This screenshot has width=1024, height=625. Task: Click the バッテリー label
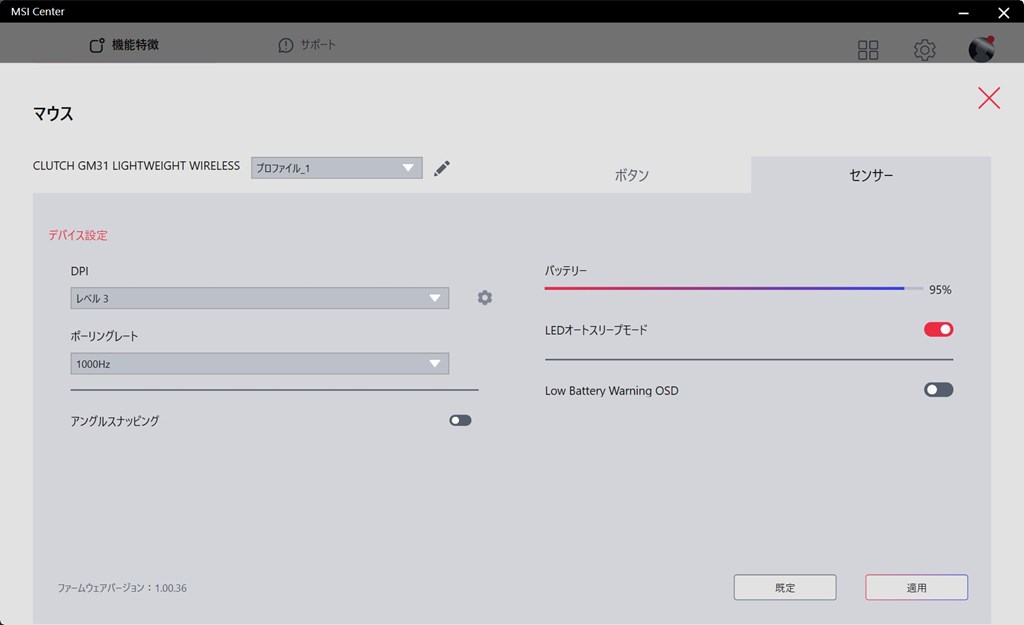pos(566,270)
